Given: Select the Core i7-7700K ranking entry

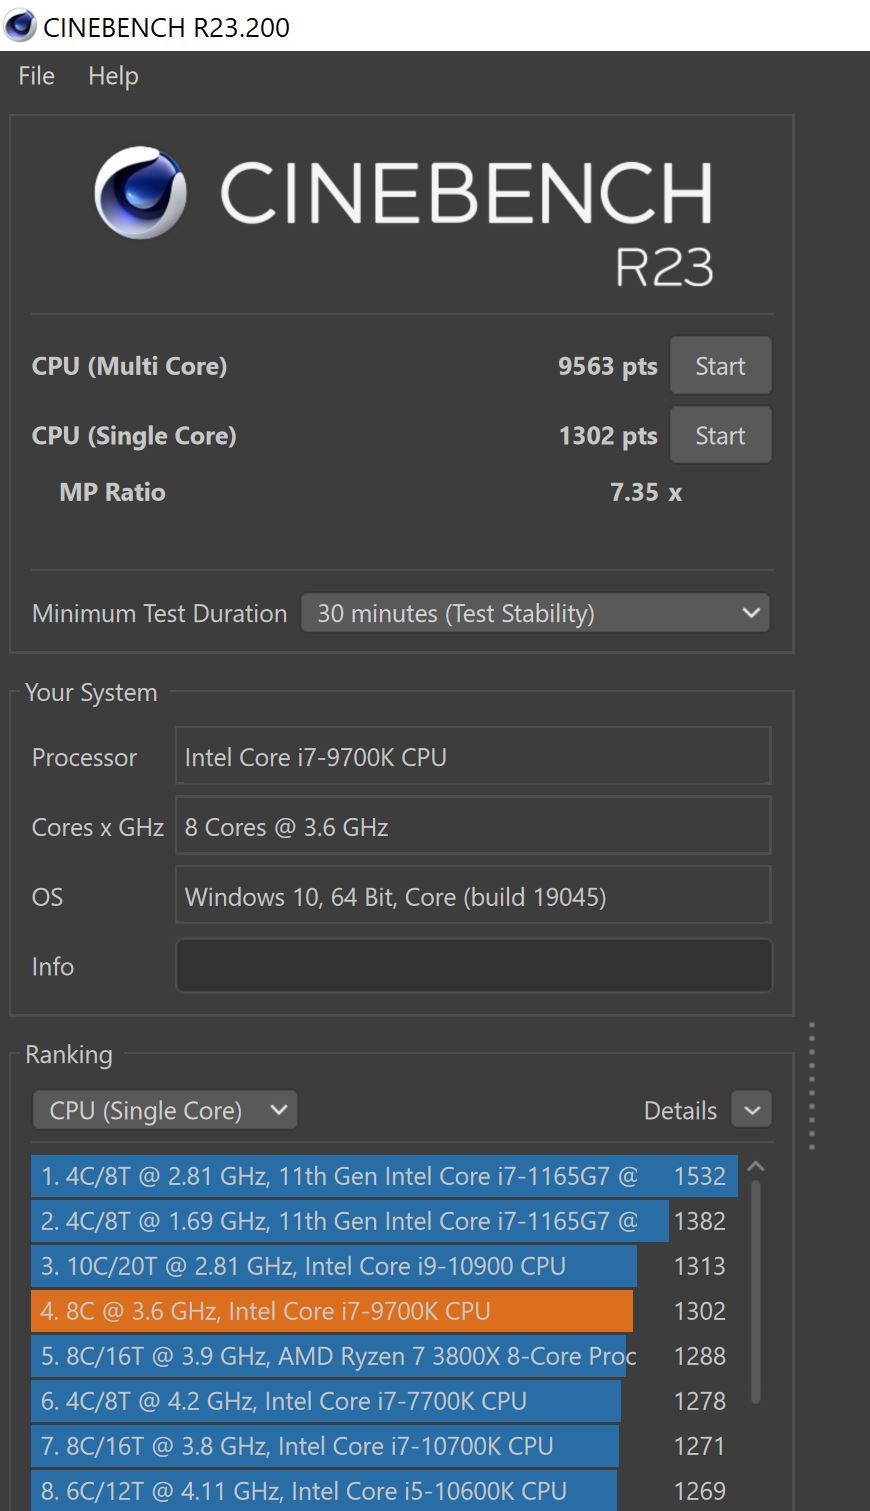Looking at the screenshot, I should [326, 1401].
